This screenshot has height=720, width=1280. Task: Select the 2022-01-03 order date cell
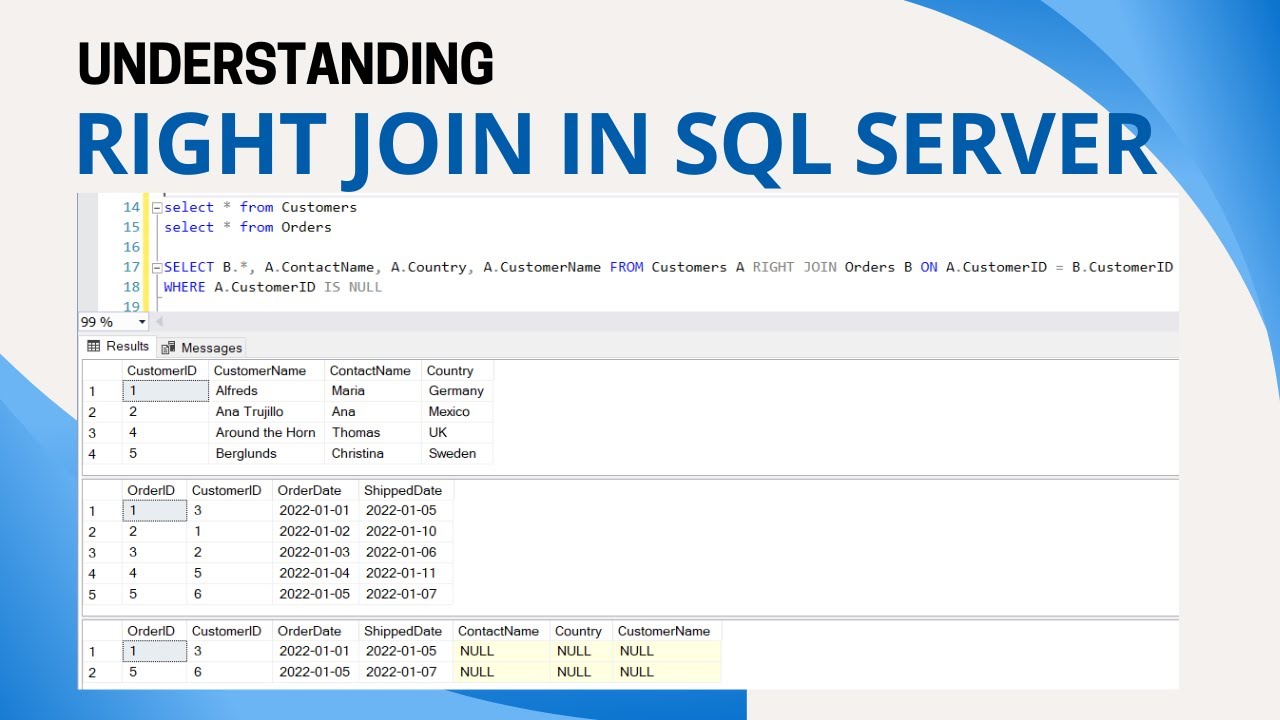[x=315, y=552]
